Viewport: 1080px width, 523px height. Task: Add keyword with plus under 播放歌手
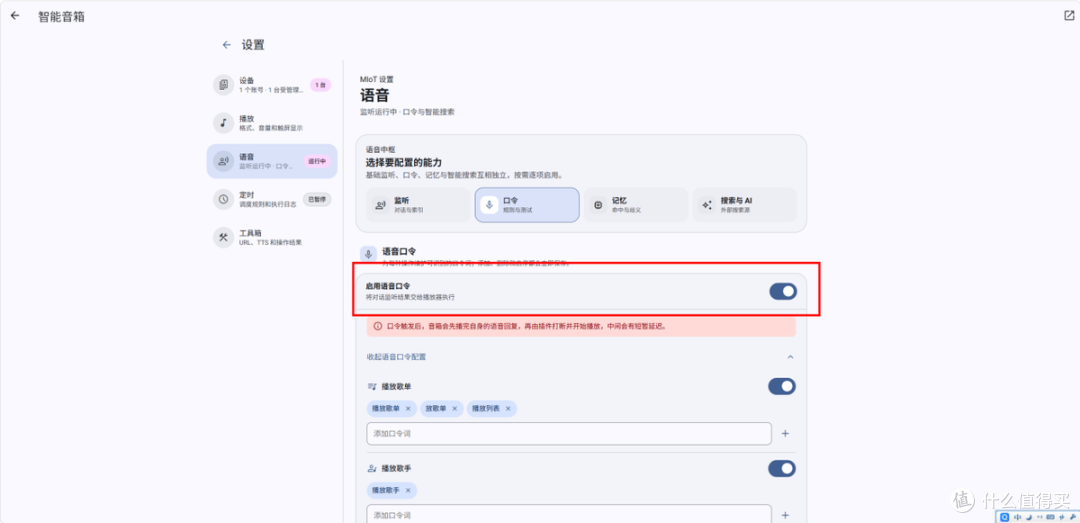[x=785, y=515]
